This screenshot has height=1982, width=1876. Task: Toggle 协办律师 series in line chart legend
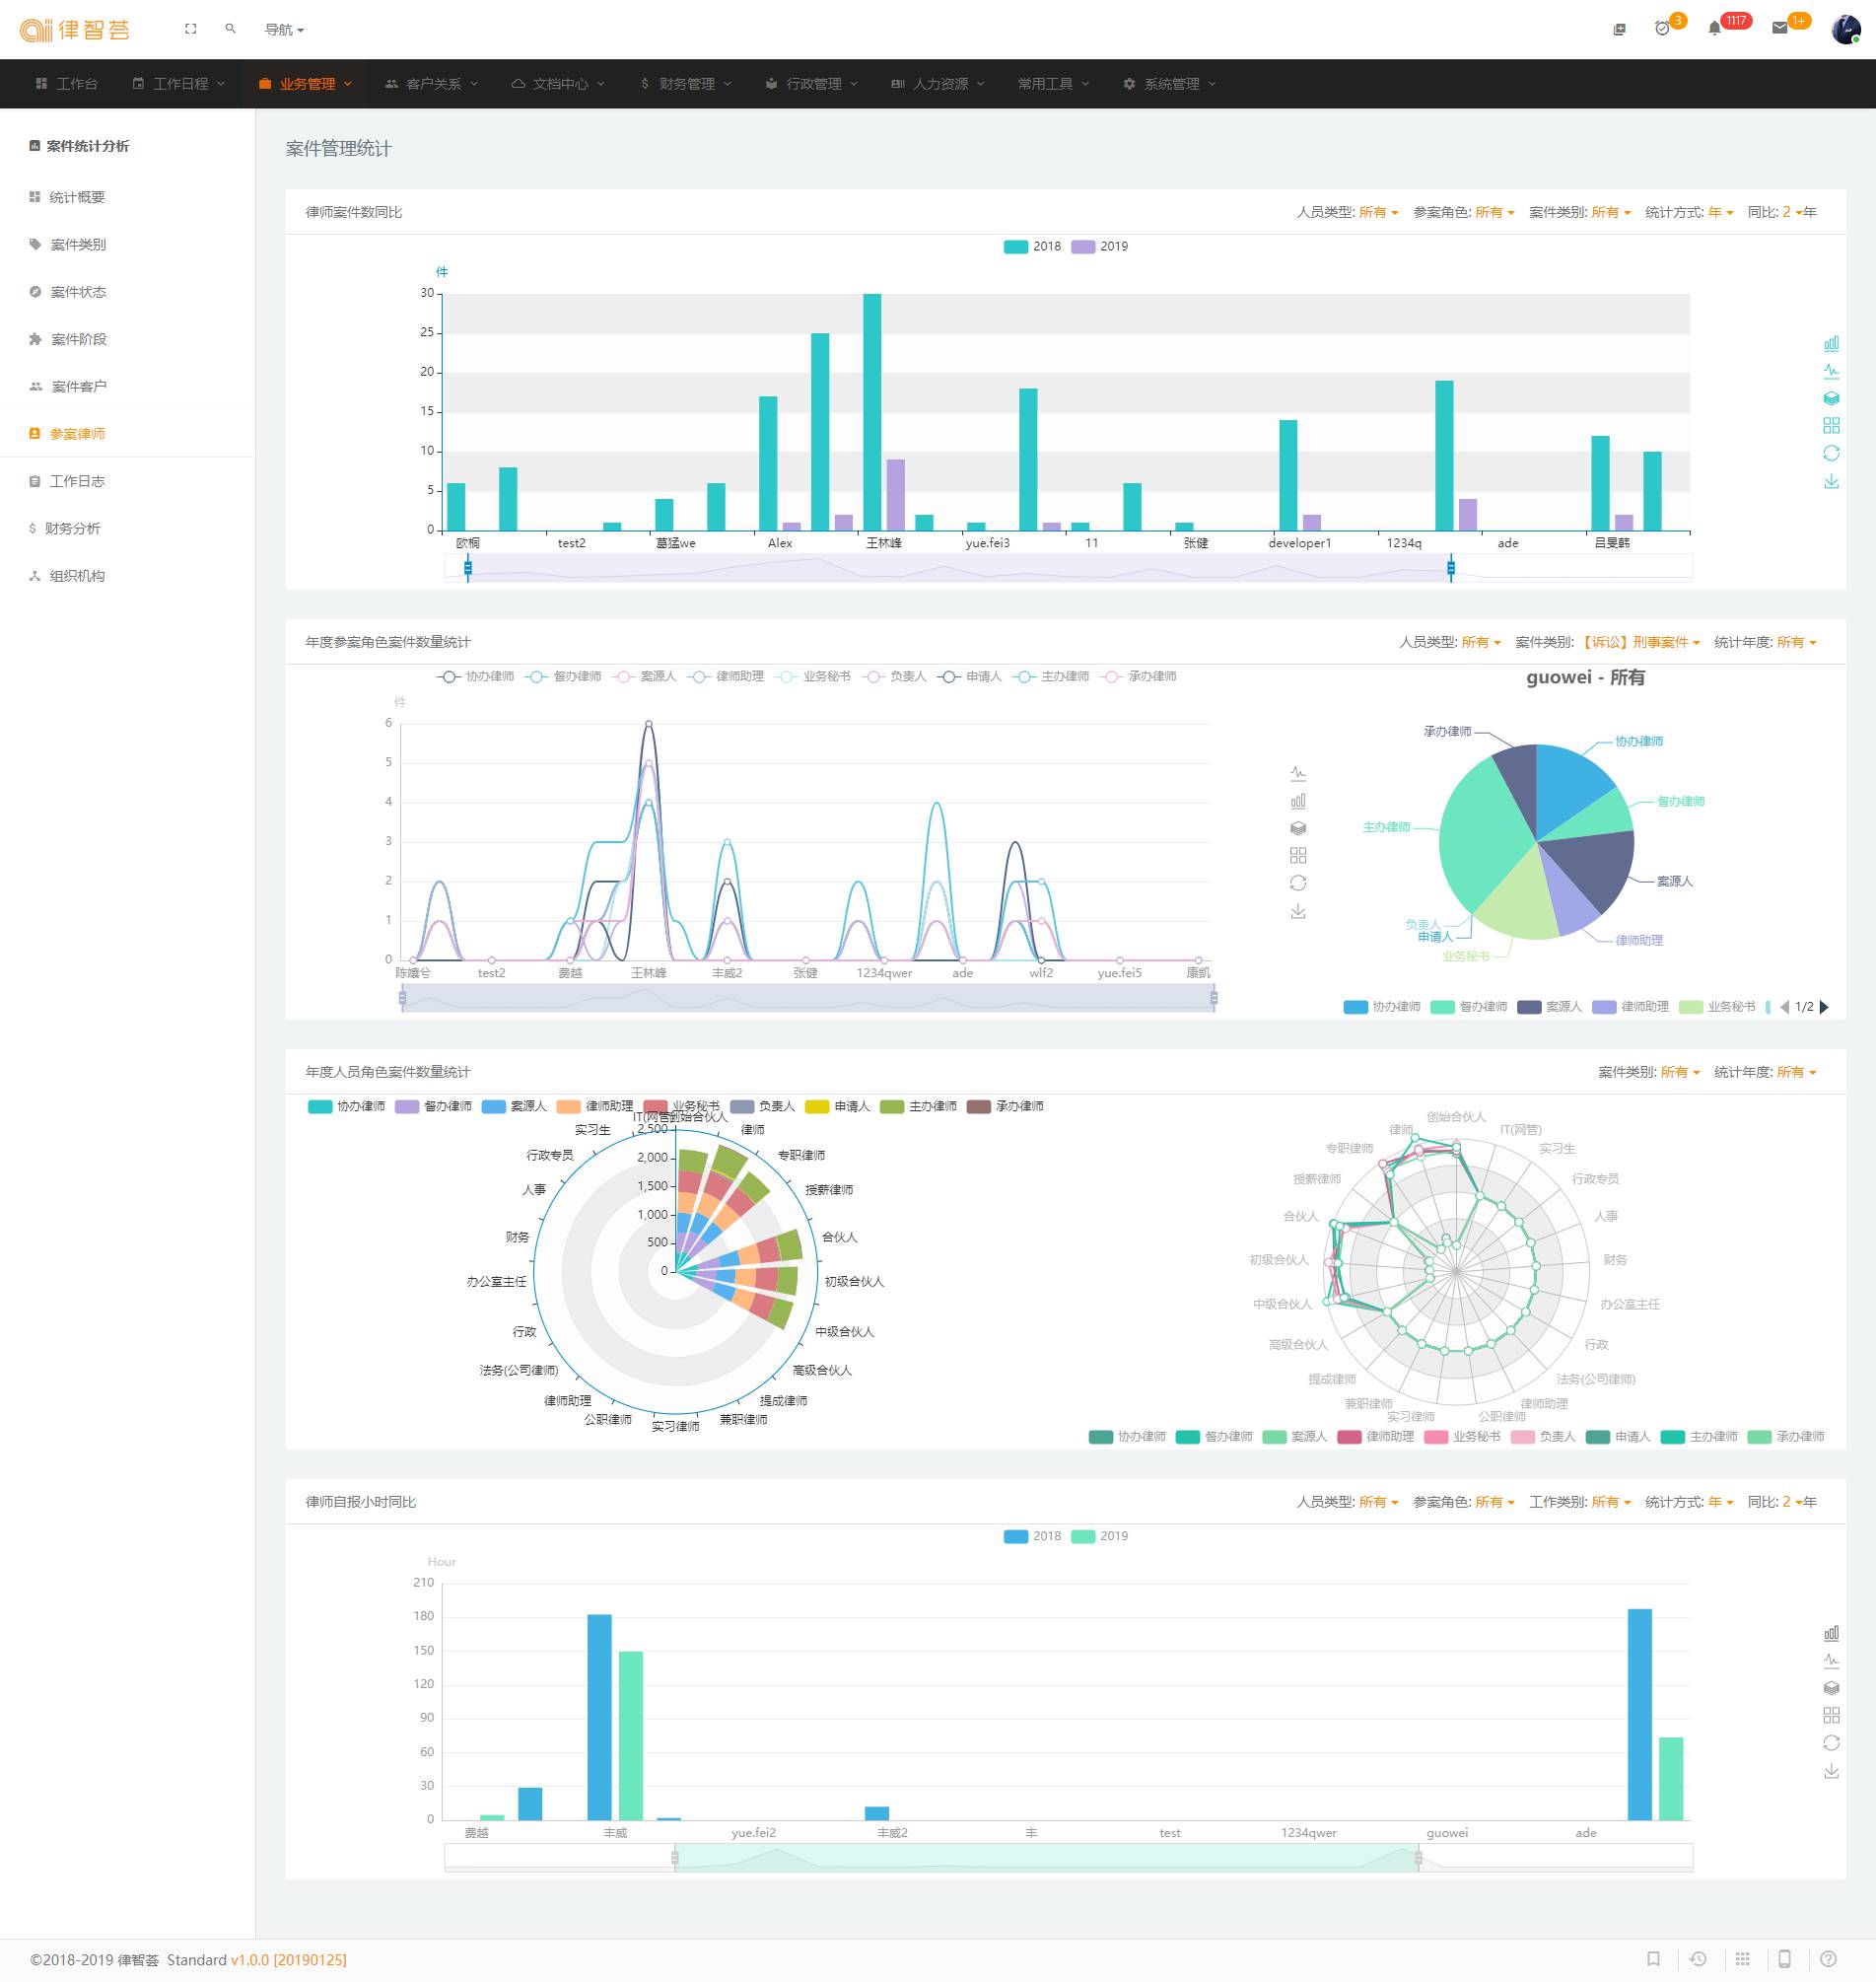476,677
